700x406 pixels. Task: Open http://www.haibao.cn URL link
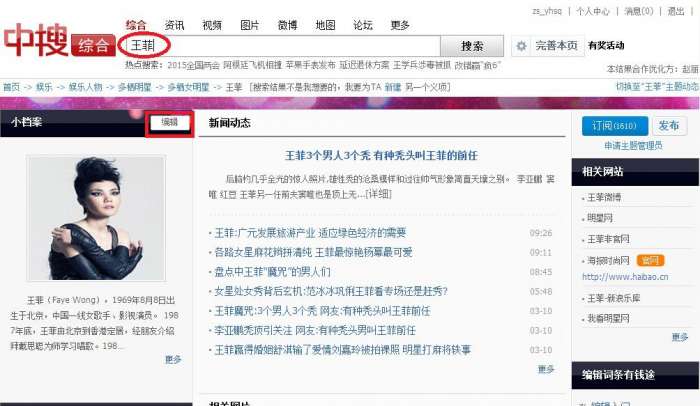click(x=625, y=277)
